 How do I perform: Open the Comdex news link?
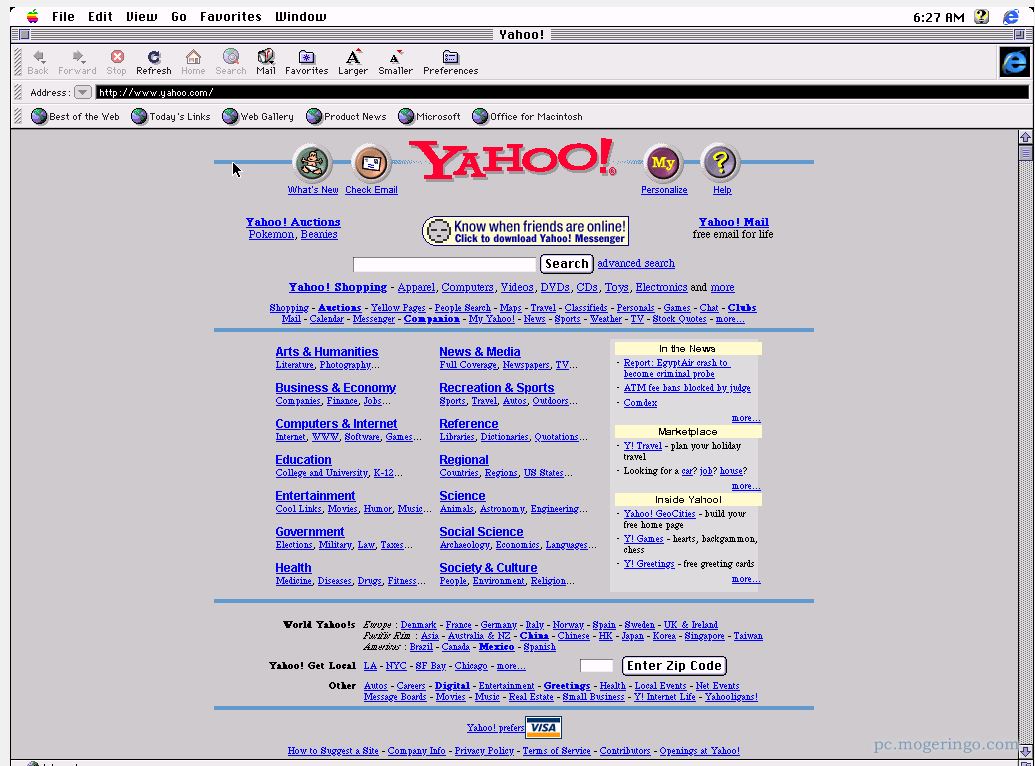[640, 403]
